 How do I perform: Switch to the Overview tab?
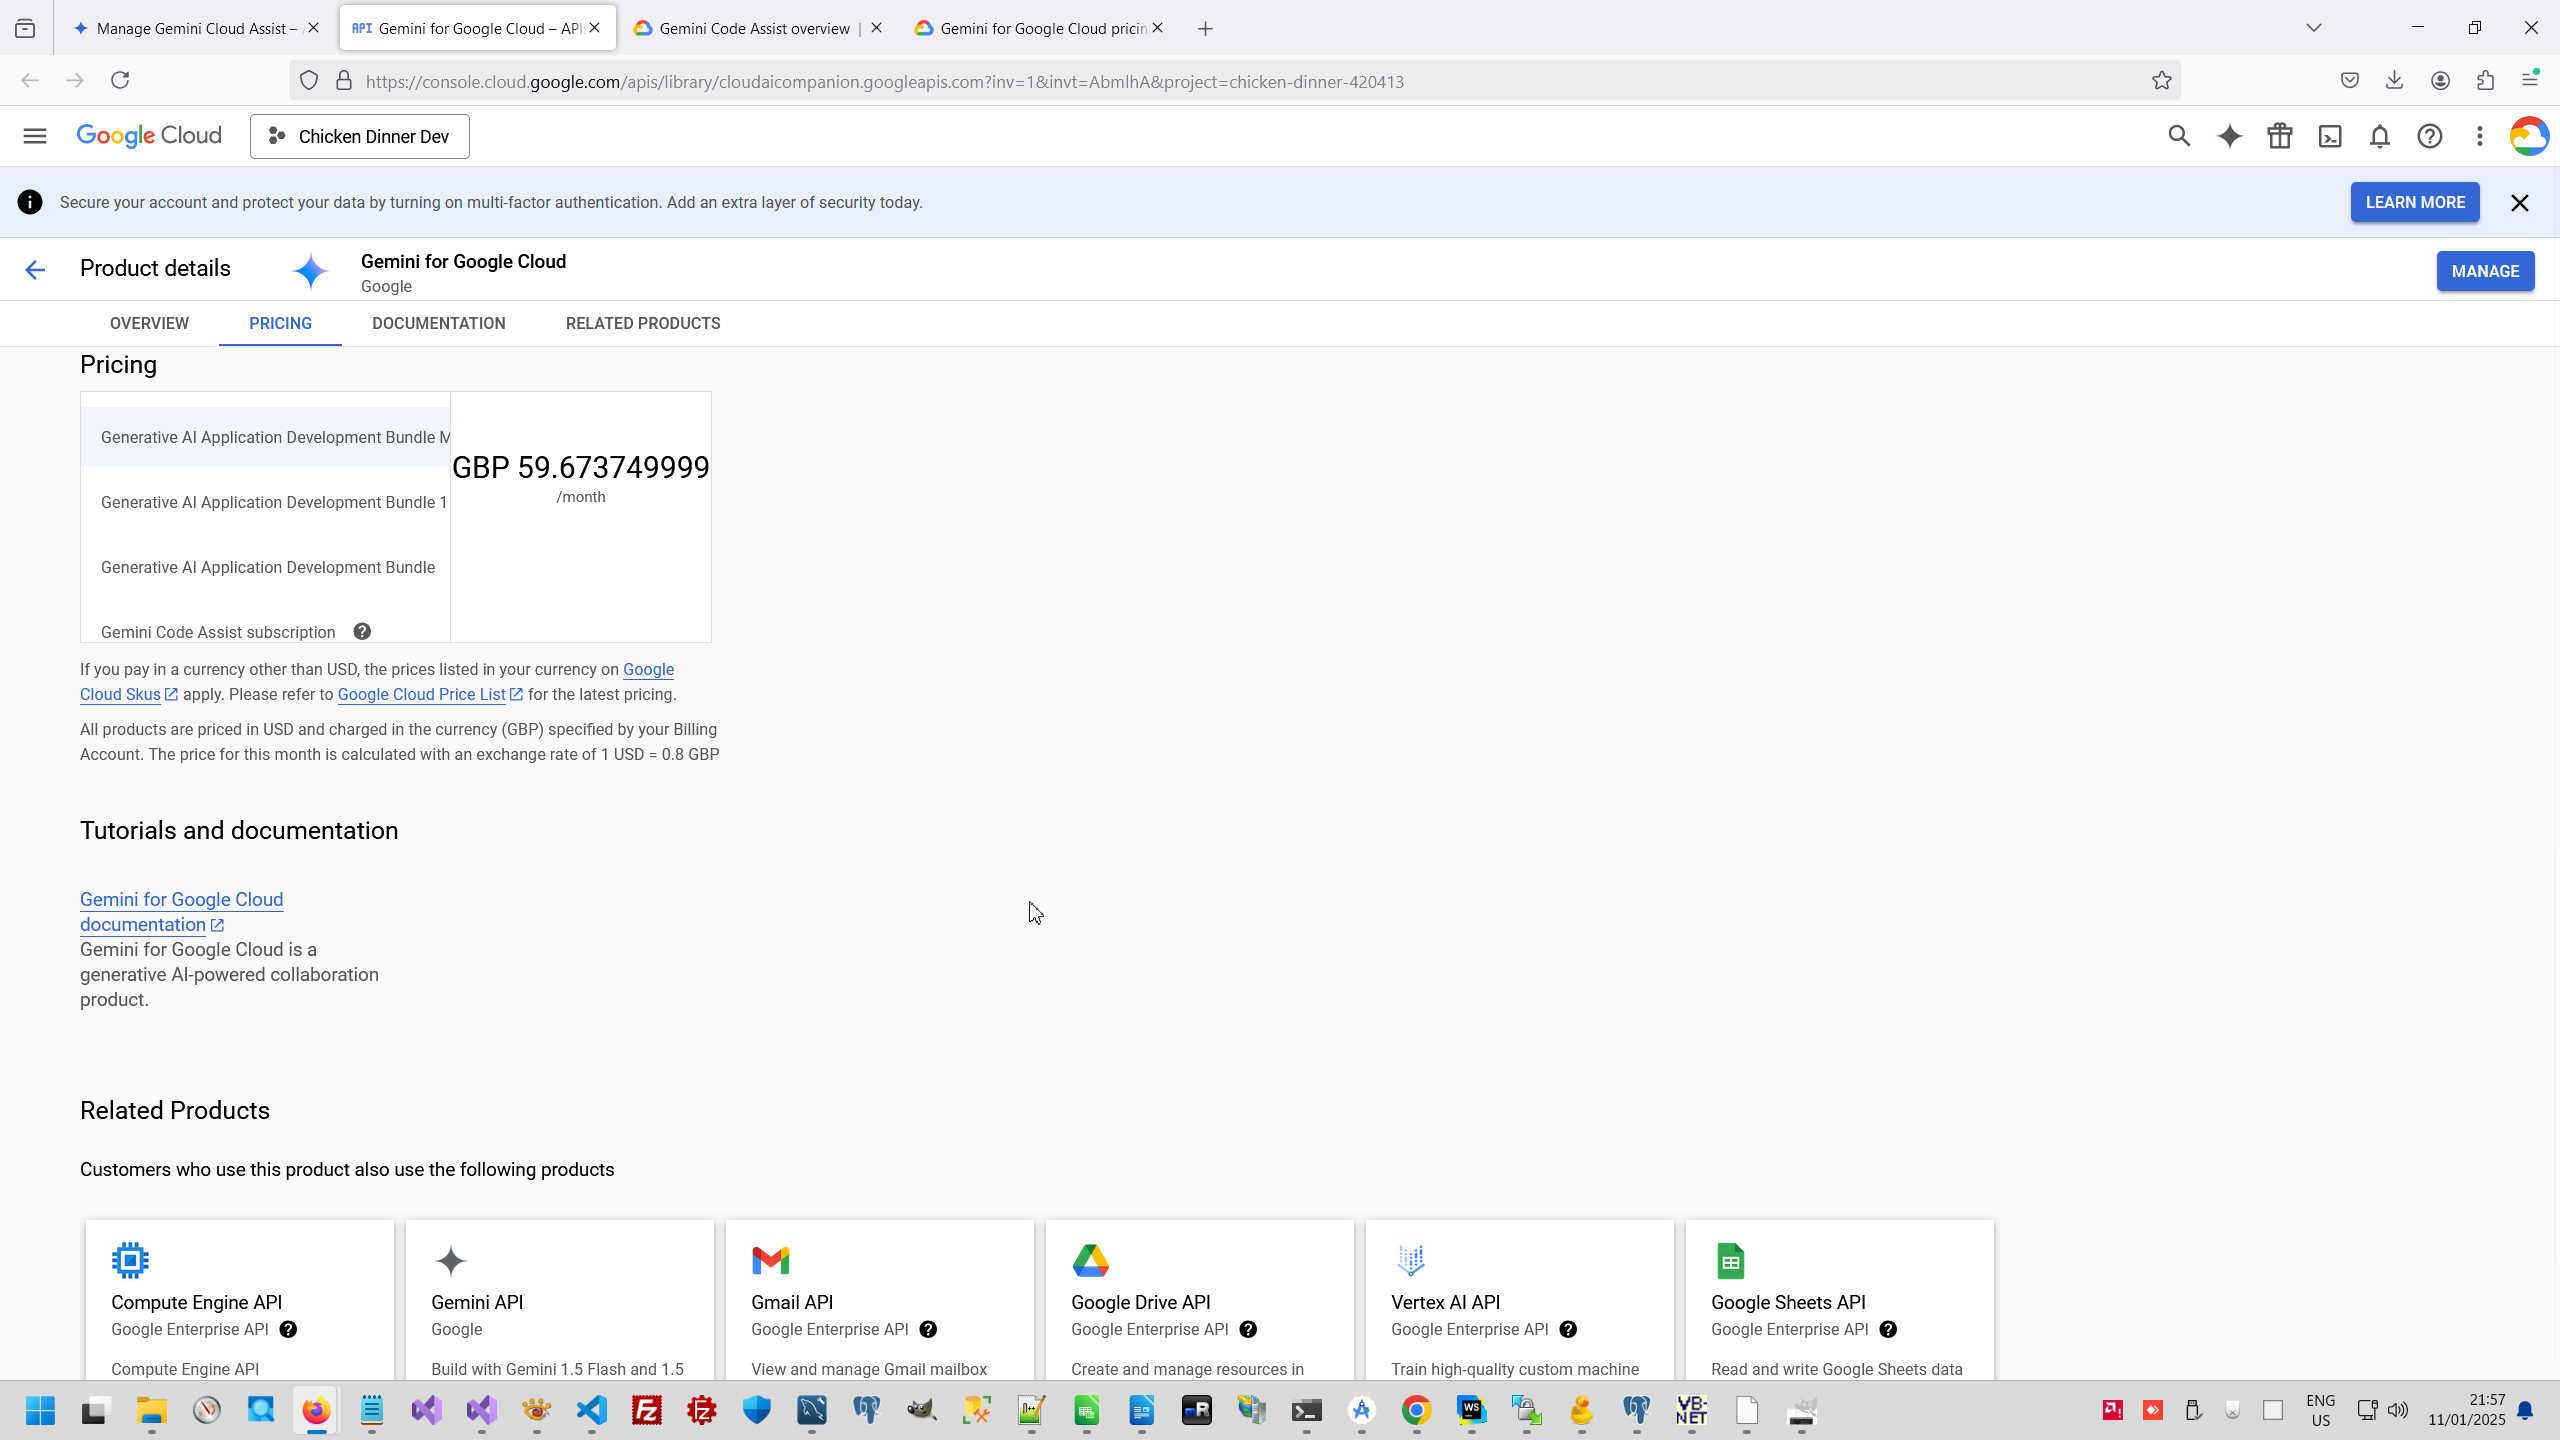pyautogui.click(x=149, y=323)
